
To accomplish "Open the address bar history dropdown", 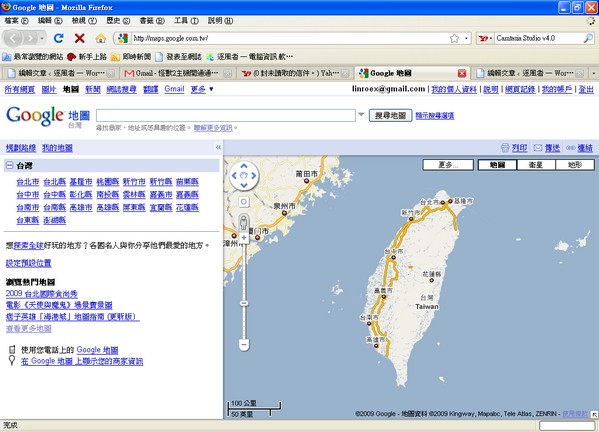I will [x=466, y=38].
